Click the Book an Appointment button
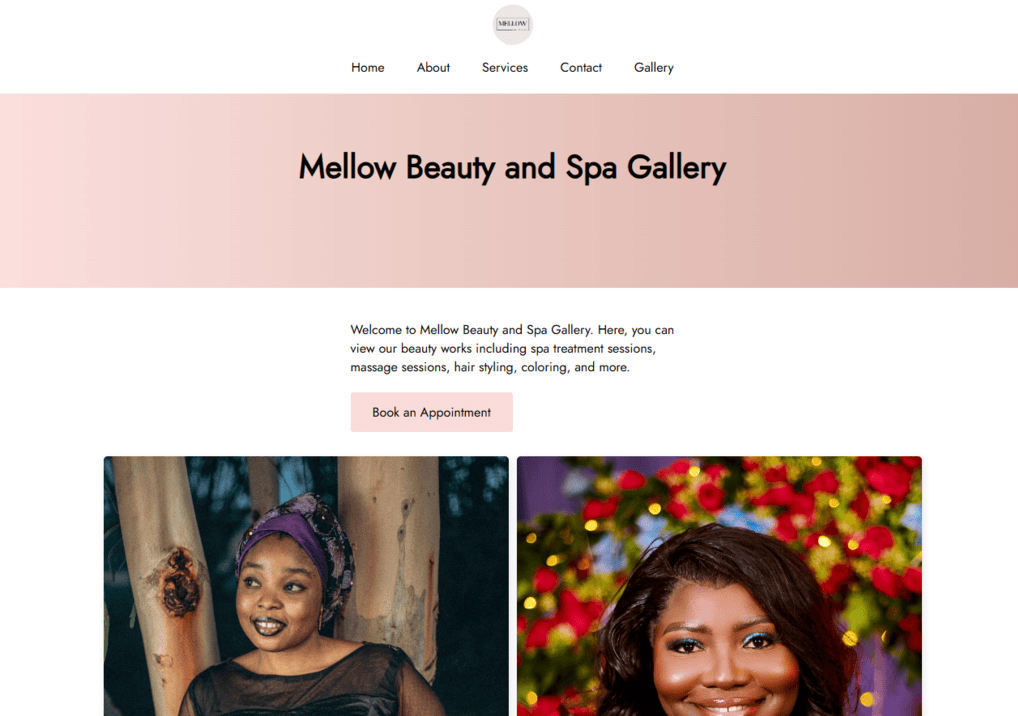The width and height of the screenshot is (1018, 716). pos(432,412)
